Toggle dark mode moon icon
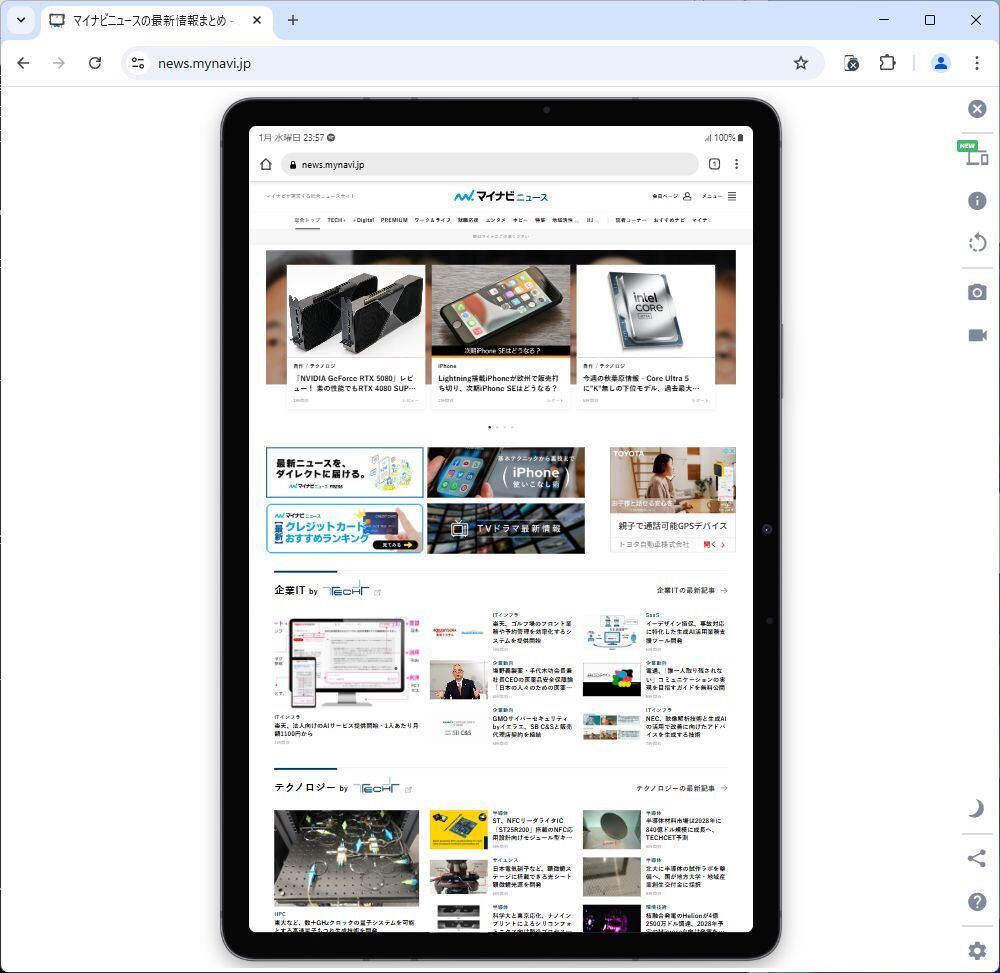 pyautogui.click(x=976, y=808)
